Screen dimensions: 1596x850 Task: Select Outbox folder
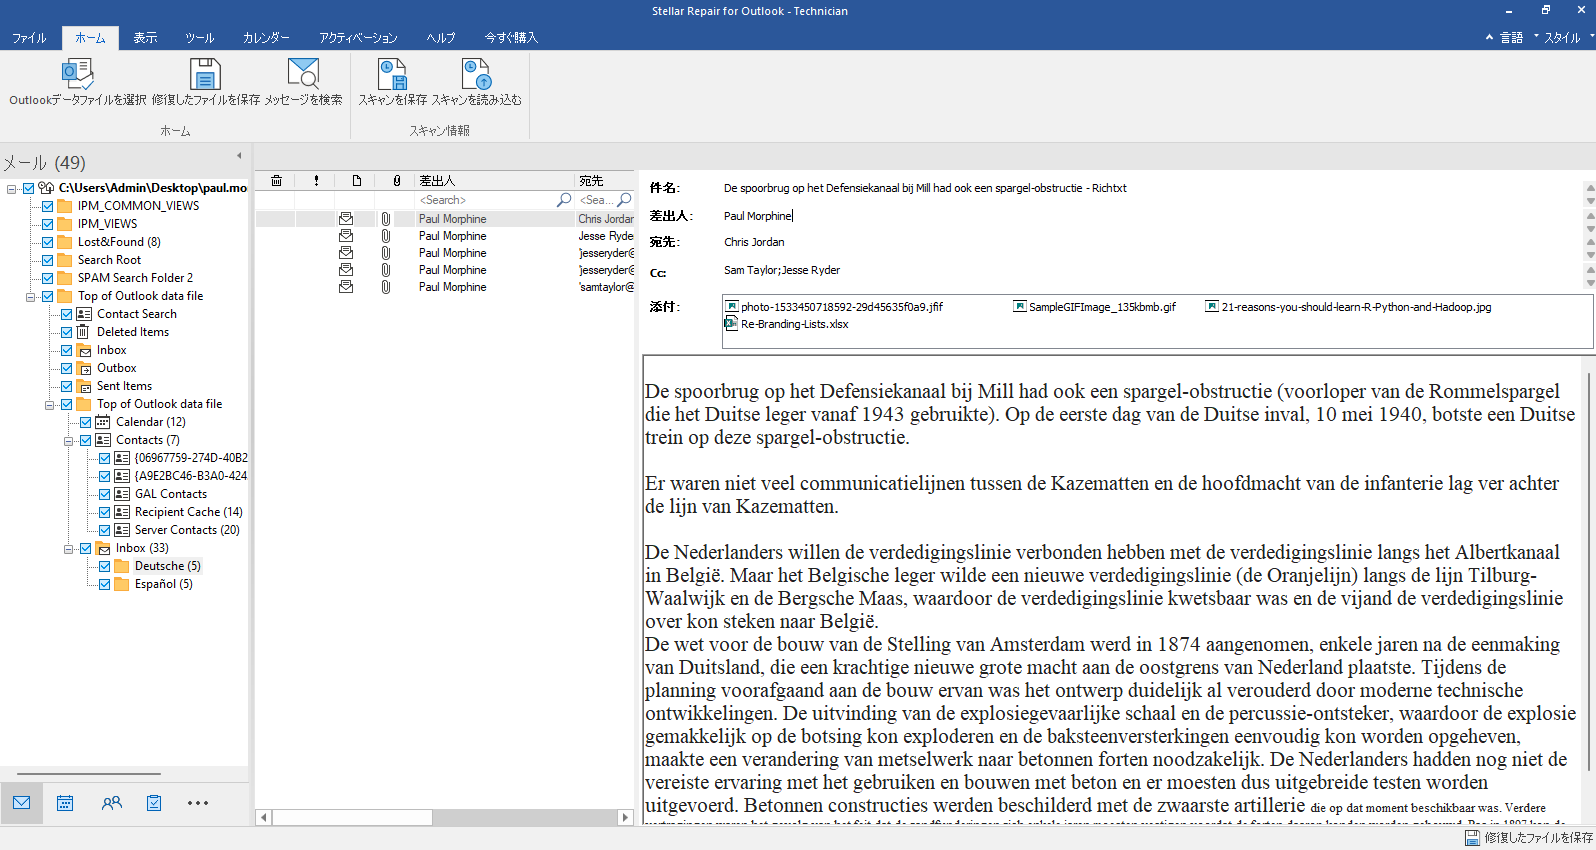click(x=116, y=368)
